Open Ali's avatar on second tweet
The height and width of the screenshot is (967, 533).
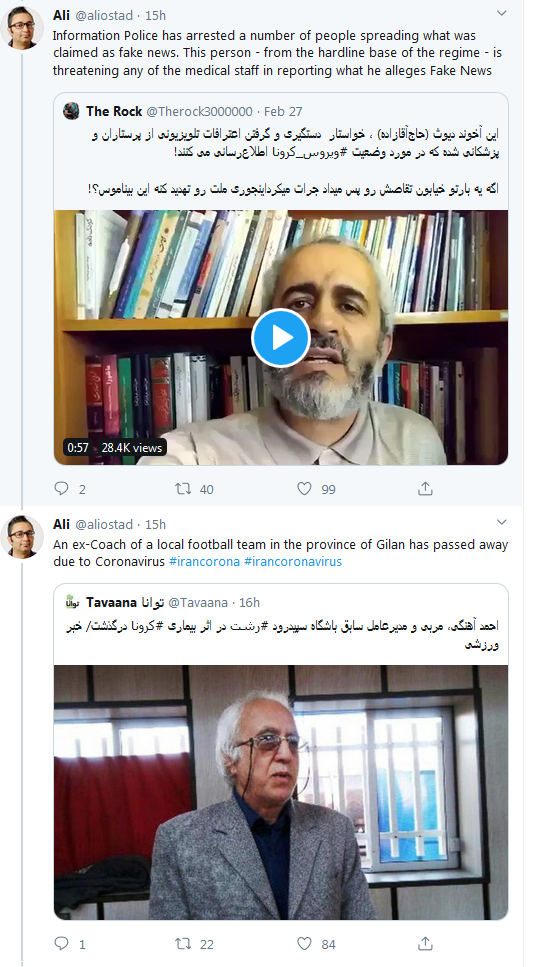(x=22, y=537)
